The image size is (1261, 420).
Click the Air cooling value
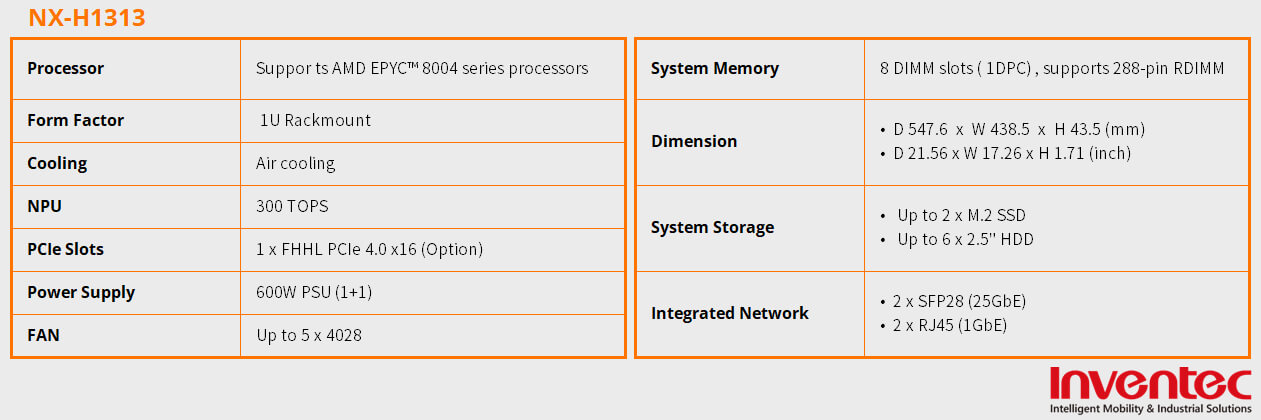coord(295,163)
